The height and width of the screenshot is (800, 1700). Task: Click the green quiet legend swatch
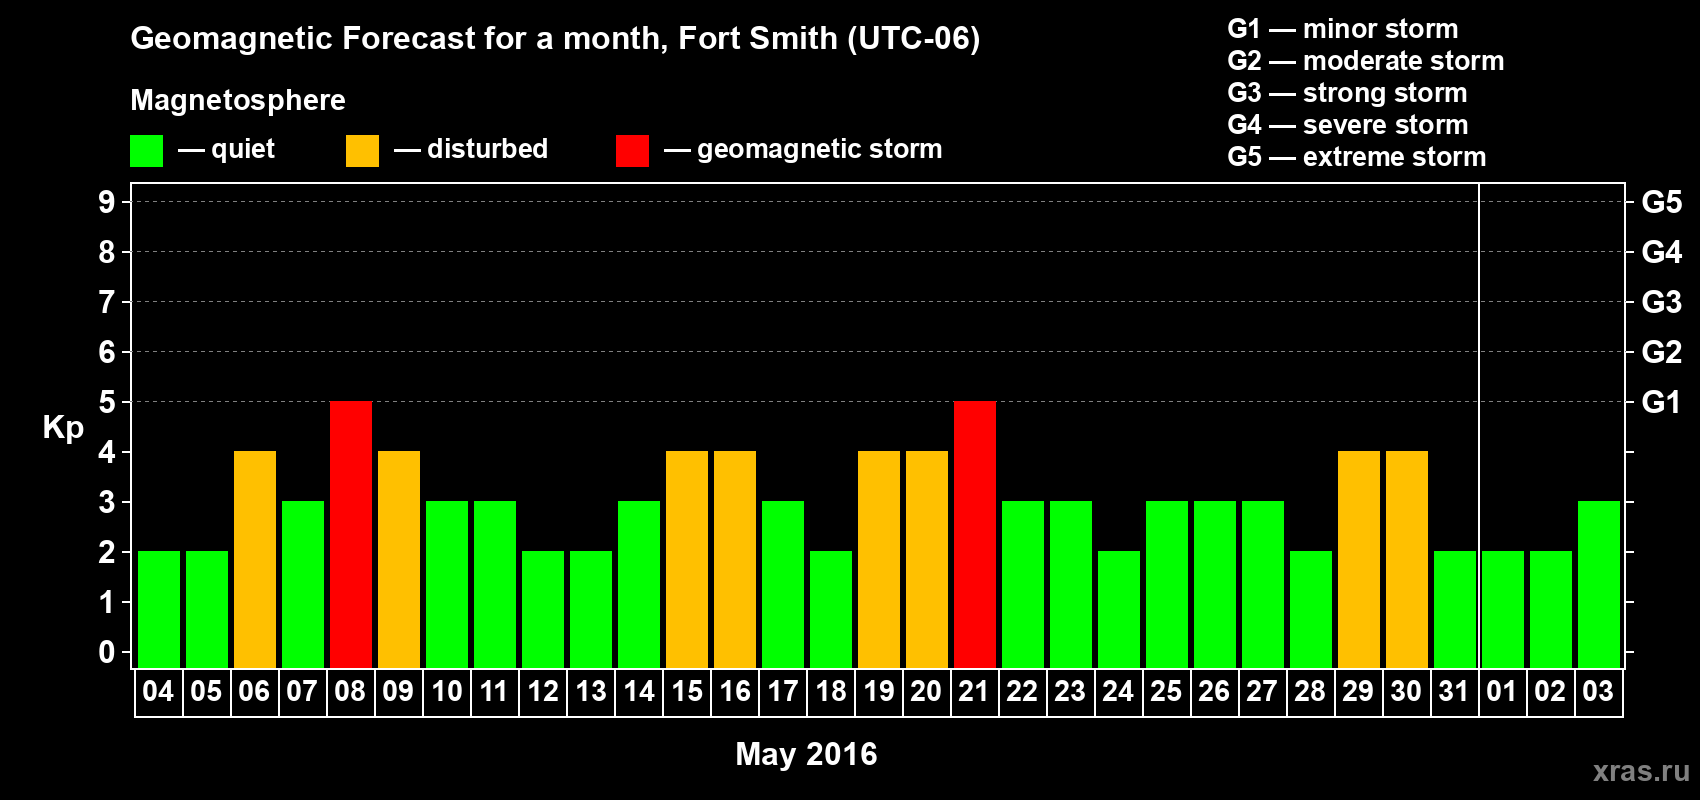click(x=146, y=151)
